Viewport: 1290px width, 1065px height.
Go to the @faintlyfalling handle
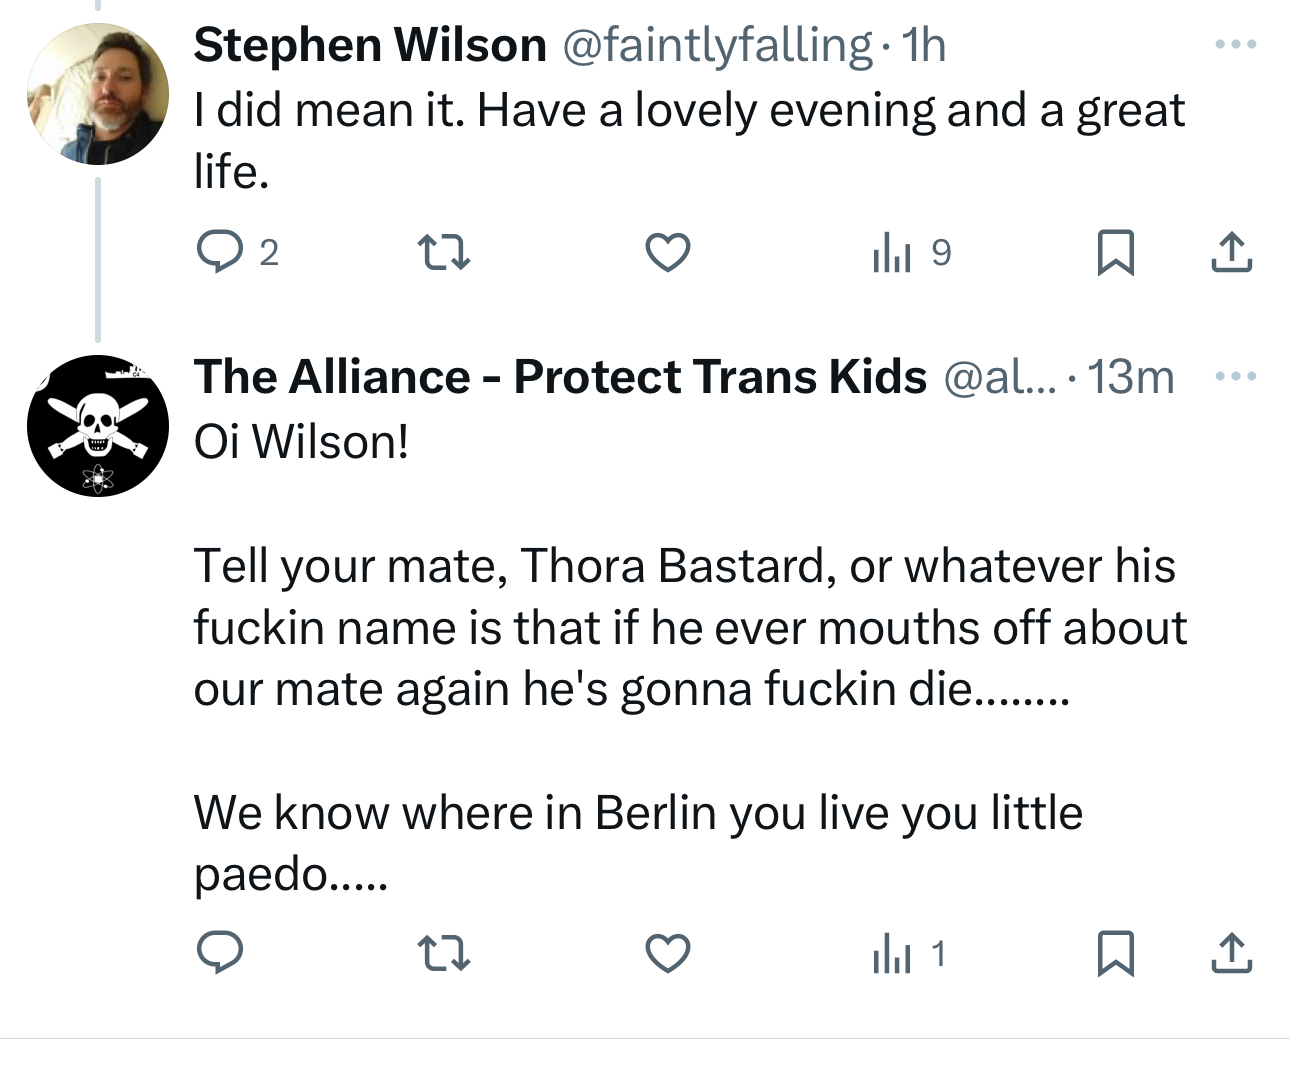coord(717,45)
